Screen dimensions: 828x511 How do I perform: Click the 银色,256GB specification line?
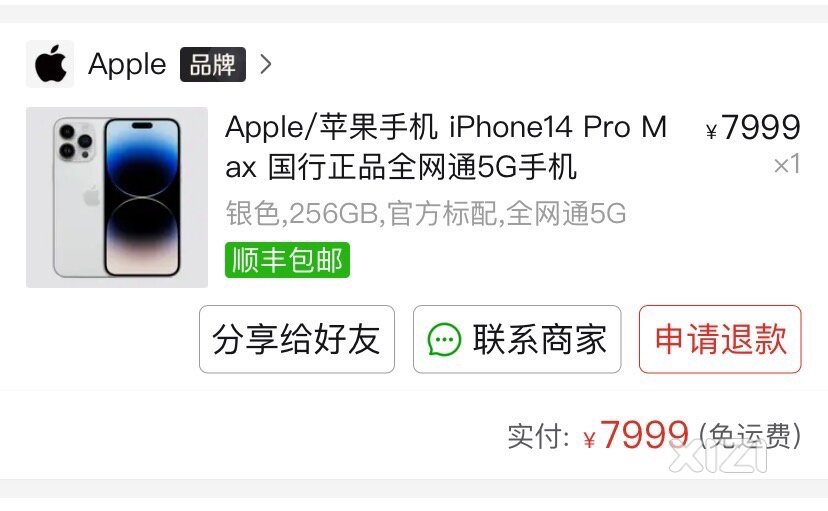click(x=426, y=213)
